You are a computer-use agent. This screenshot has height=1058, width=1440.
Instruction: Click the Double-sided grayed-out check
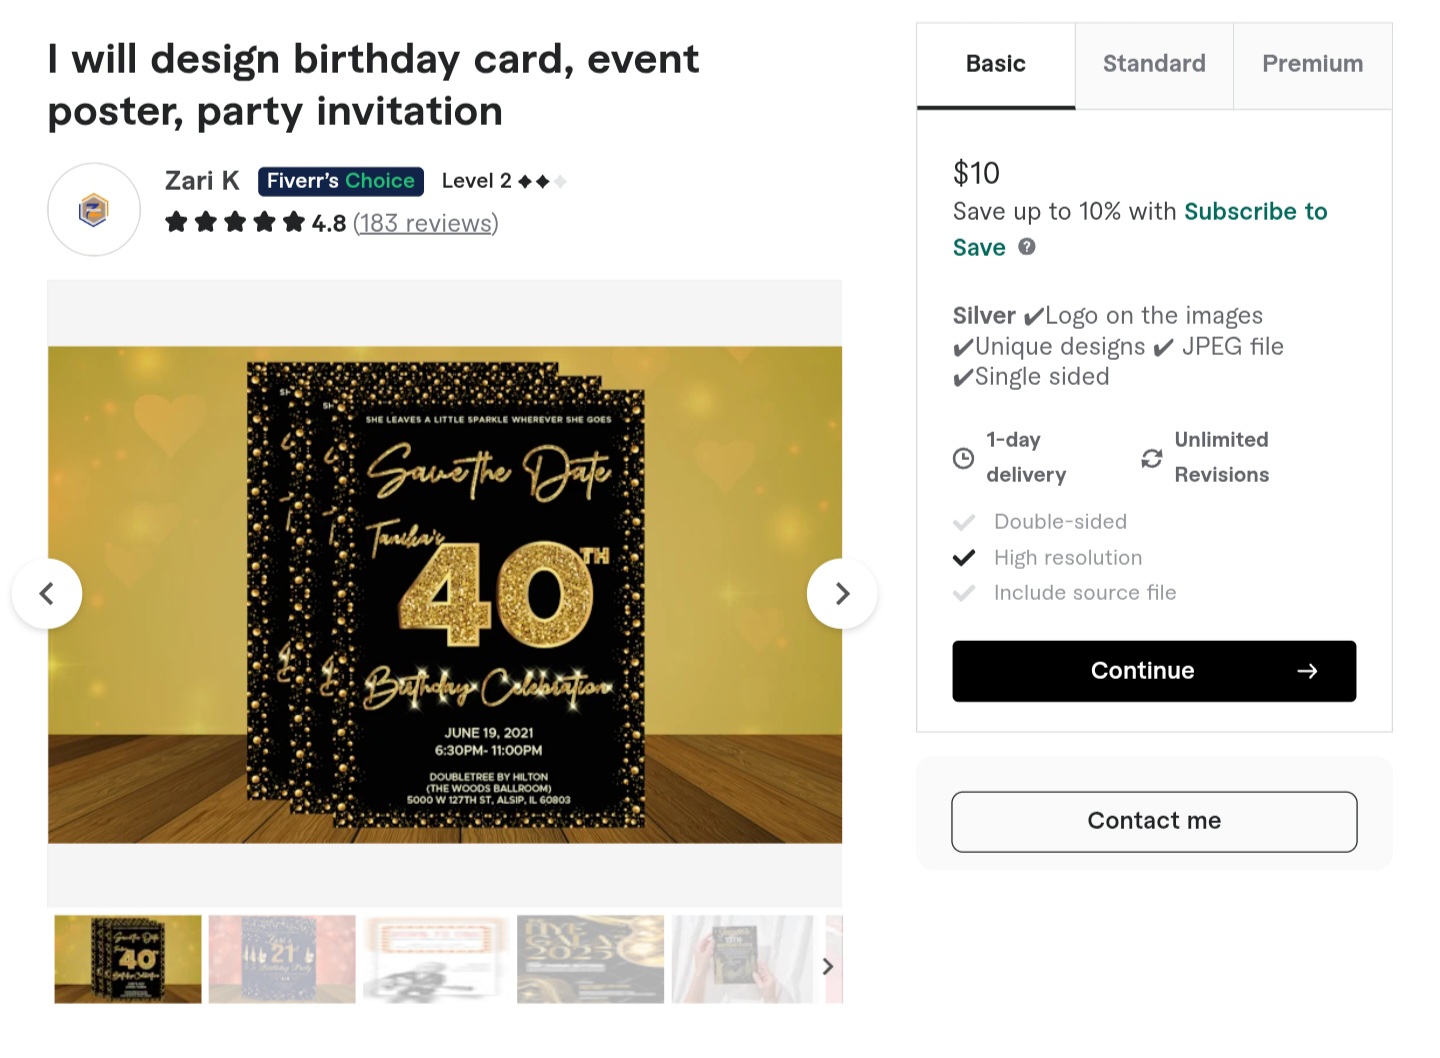964,521
